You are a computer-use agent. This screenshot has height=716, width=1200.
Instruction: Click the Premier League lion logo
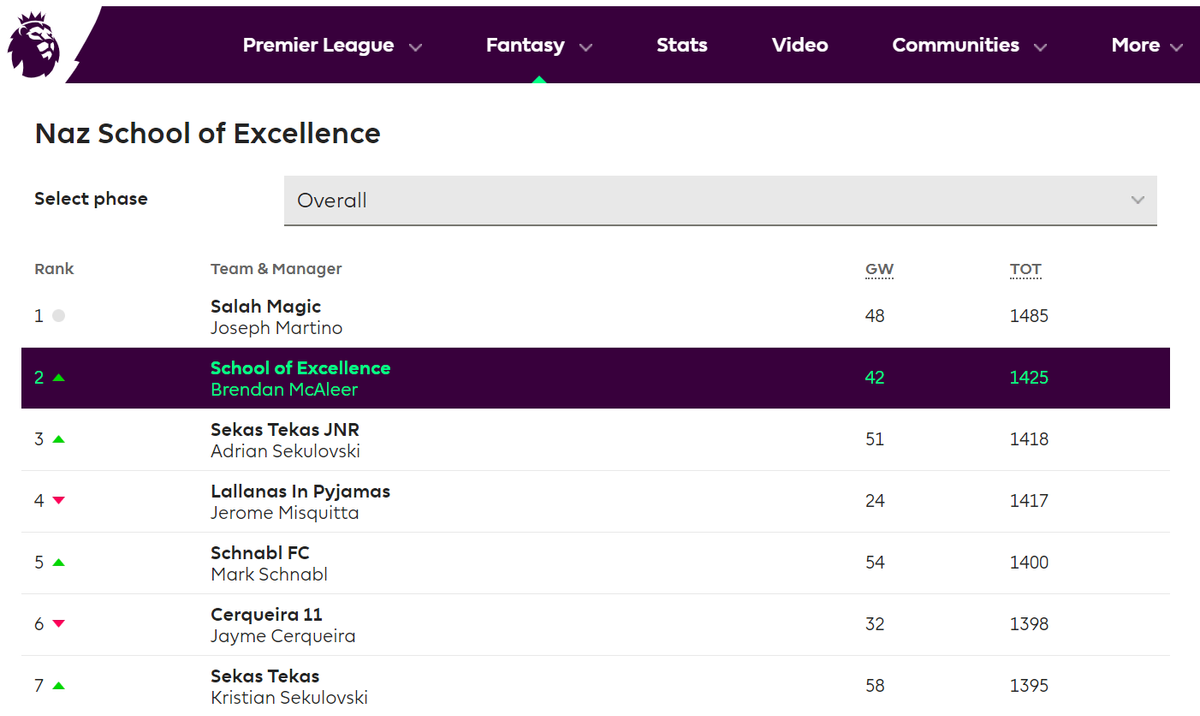click(x=34, y=46)
